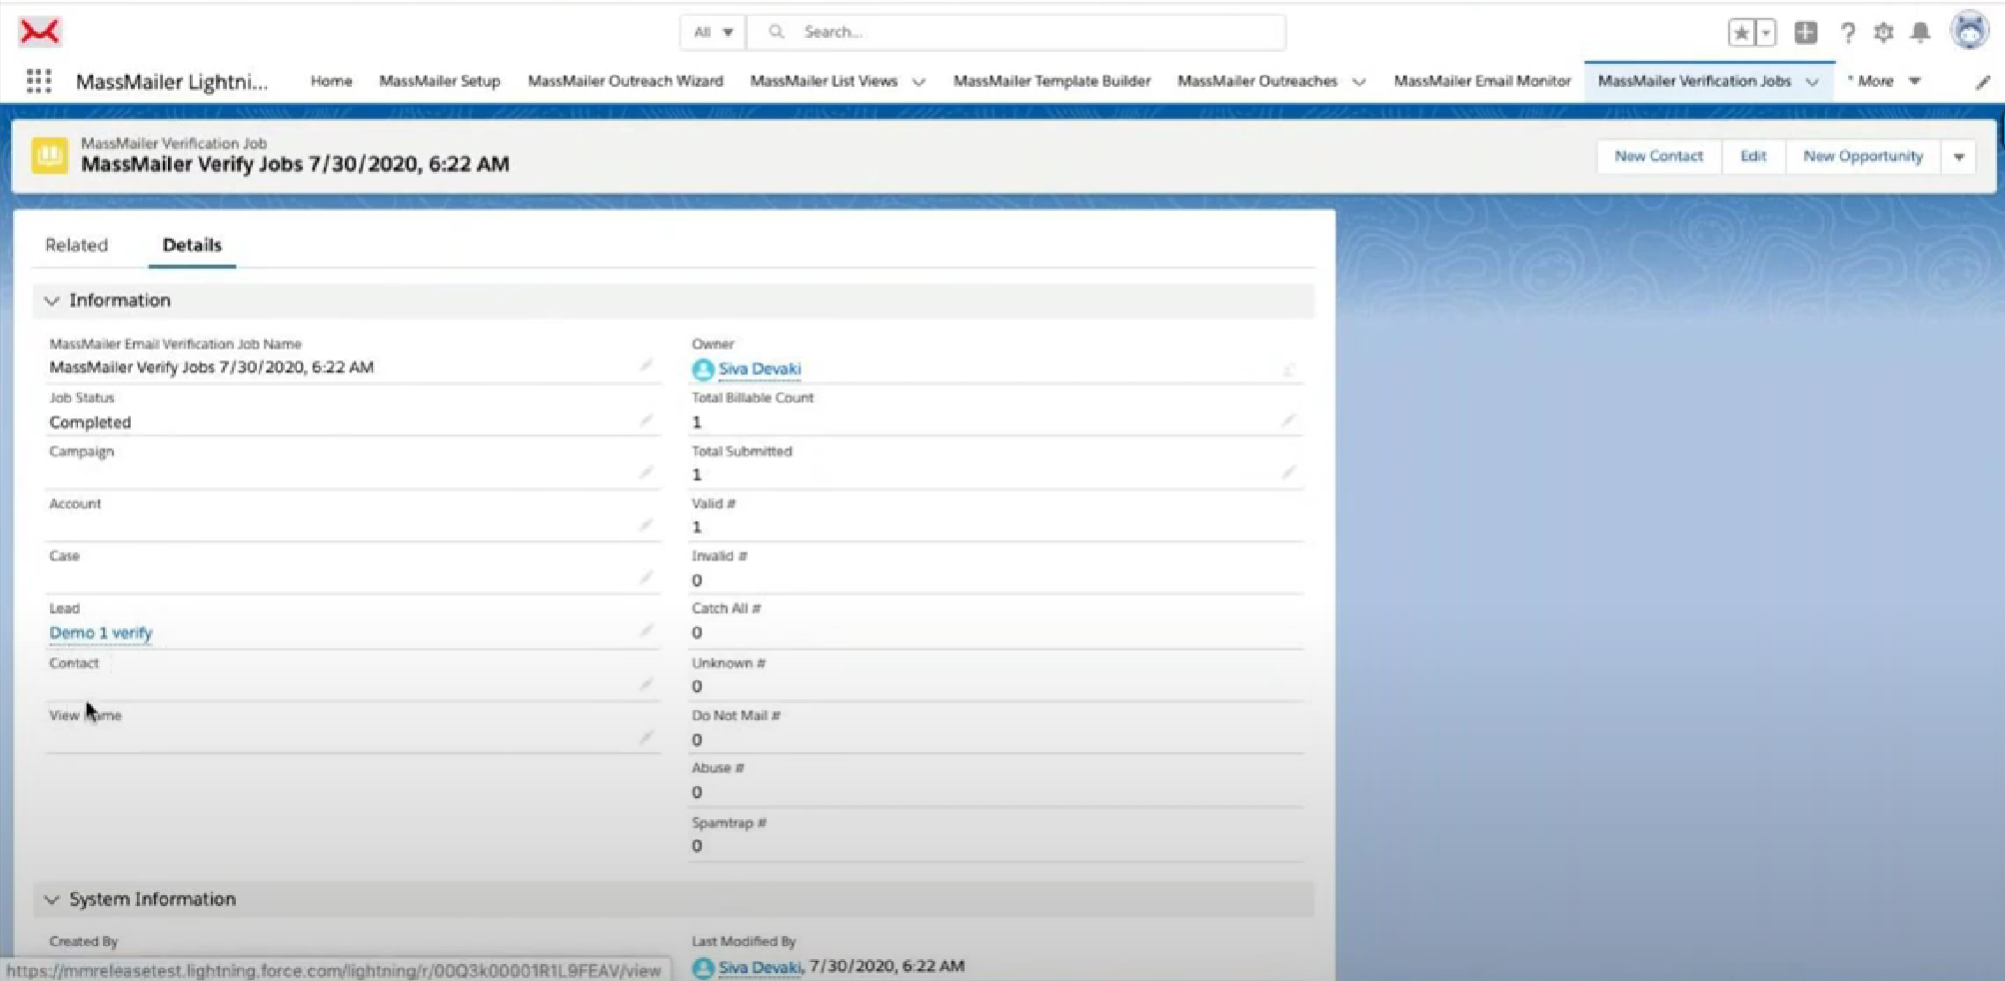Edit the Job Name field pencil
Screen dimensions: 2005x981
coord(646,366)
